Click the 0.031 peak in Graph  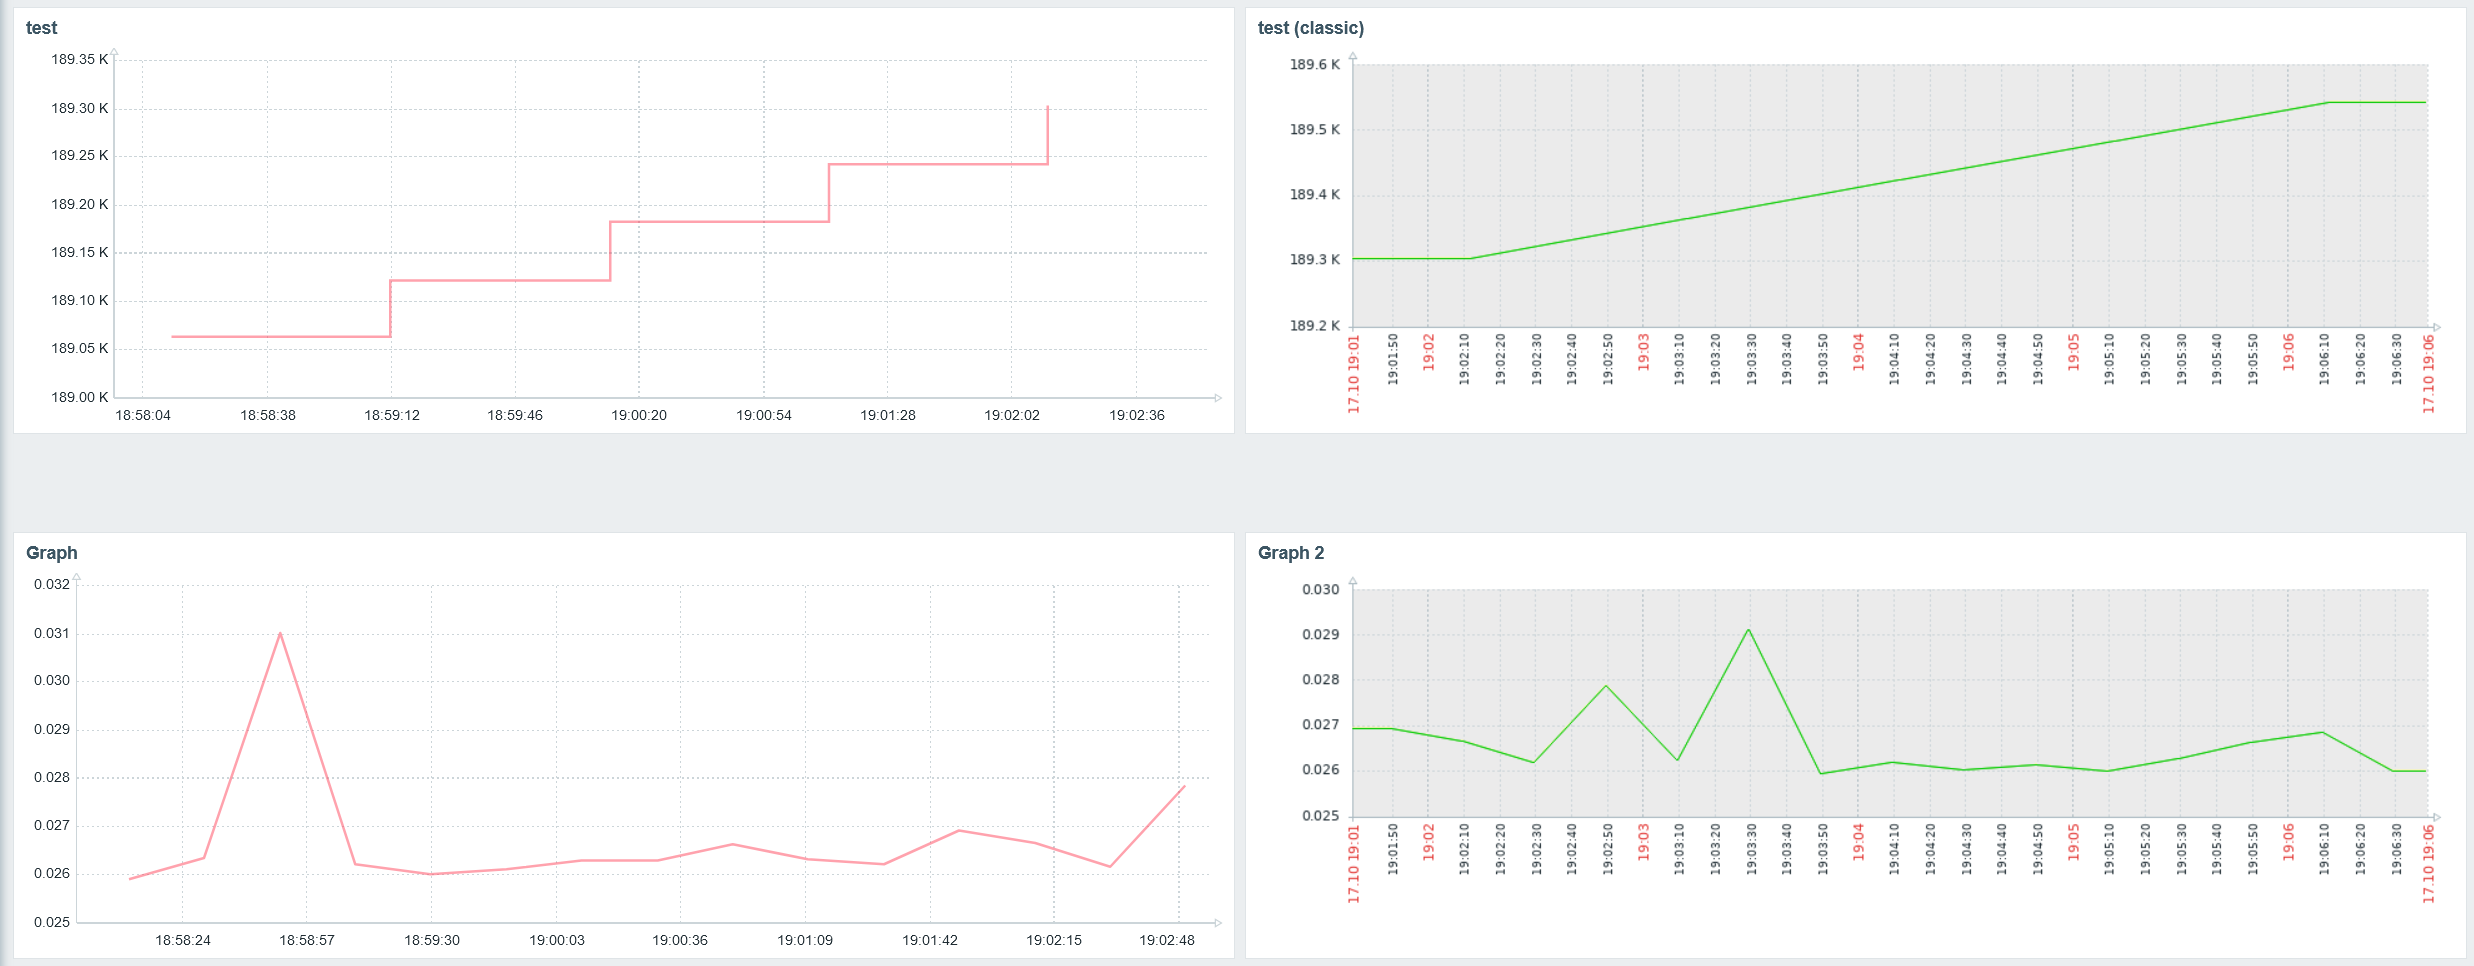point(280,633)
